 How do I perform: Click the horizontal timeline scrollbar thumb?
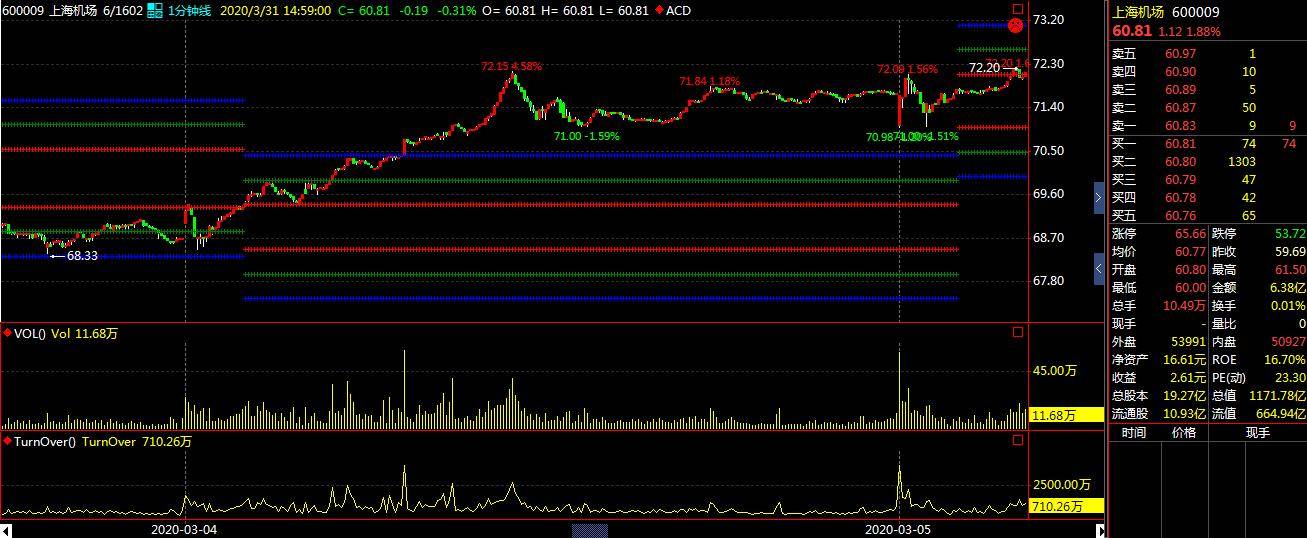click(x=590, y=530)
